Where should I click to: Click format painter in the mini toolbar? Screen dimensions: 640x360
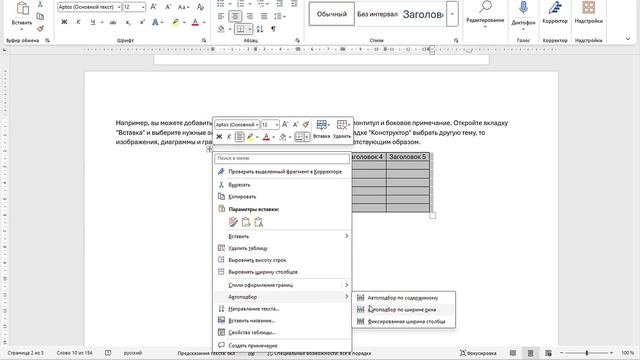tap(306, 124)
